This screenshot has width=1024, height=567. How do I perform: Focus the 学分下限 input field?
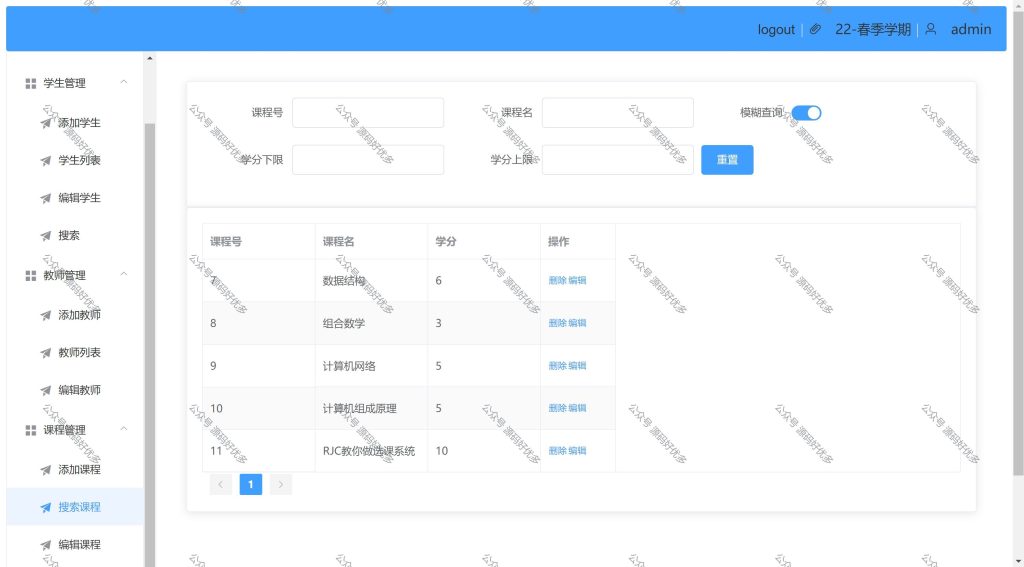click(368, 160)
